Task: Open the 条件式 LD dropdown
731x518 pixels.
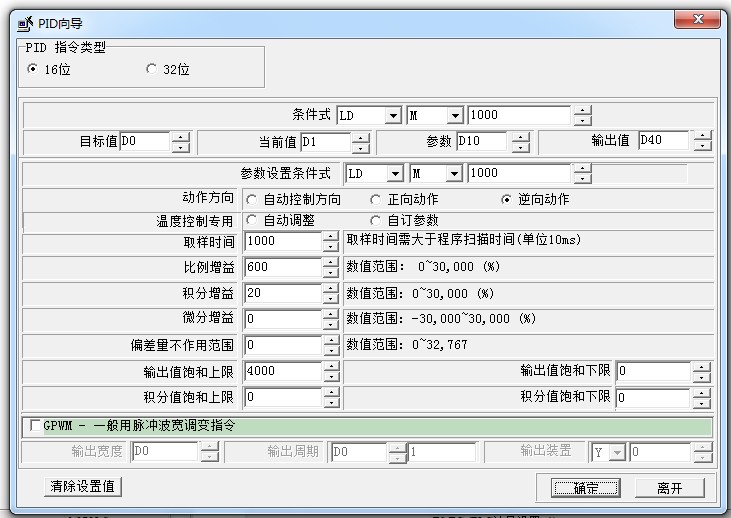Action: [x=392, y=116]
